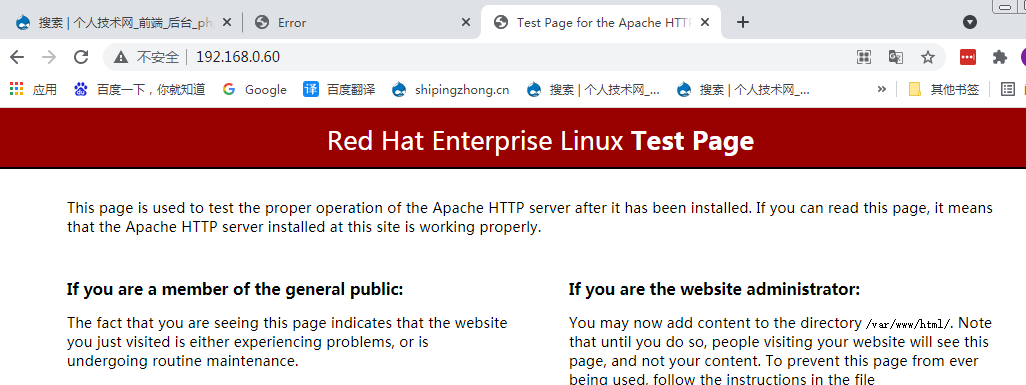Open the tab search dropdown
This screenshot has width=1026, height=385.
(970, 22)
